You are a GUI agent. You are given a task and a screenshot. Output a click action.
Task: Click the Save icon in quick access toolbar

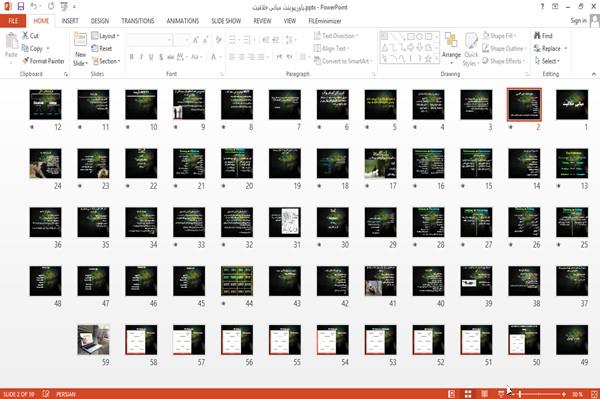click(21, 7)
